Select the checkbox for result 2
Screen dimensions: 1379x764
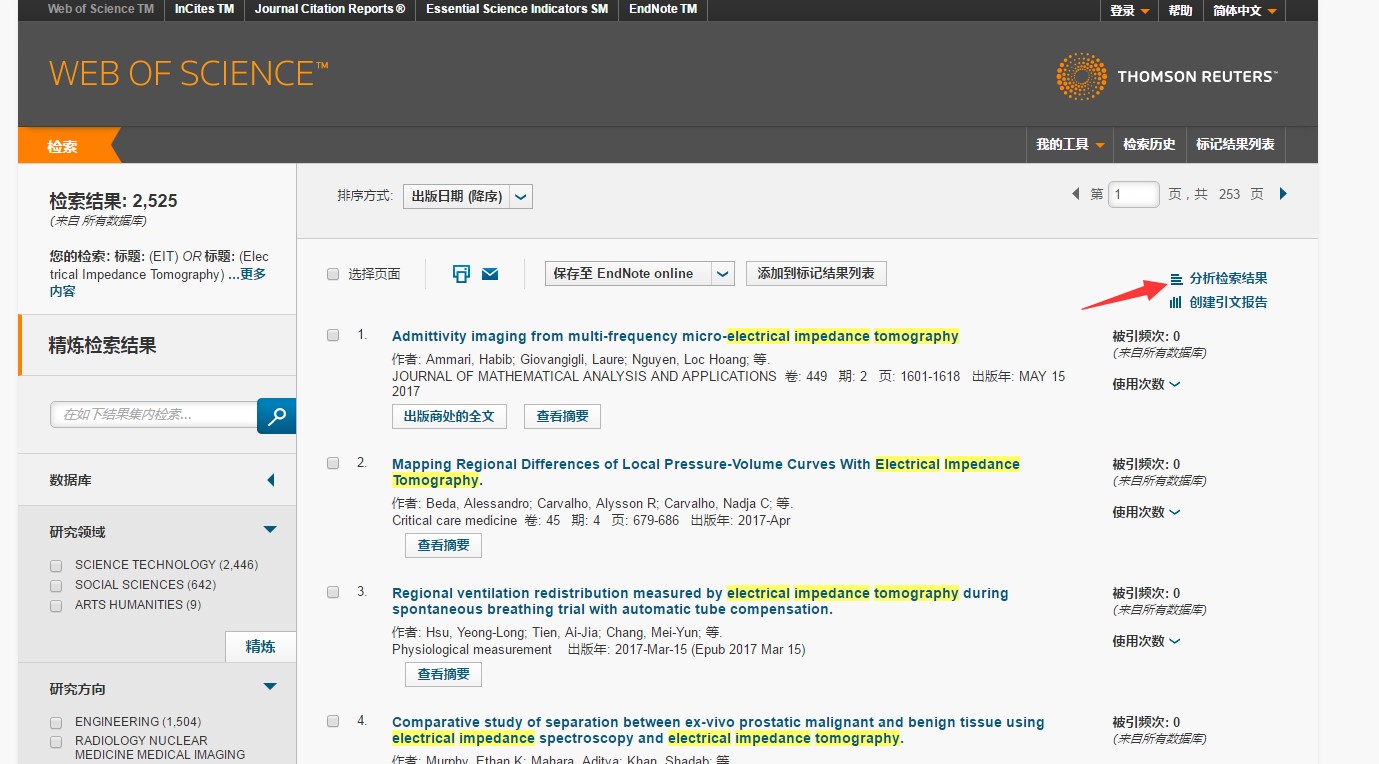[333, 463]
